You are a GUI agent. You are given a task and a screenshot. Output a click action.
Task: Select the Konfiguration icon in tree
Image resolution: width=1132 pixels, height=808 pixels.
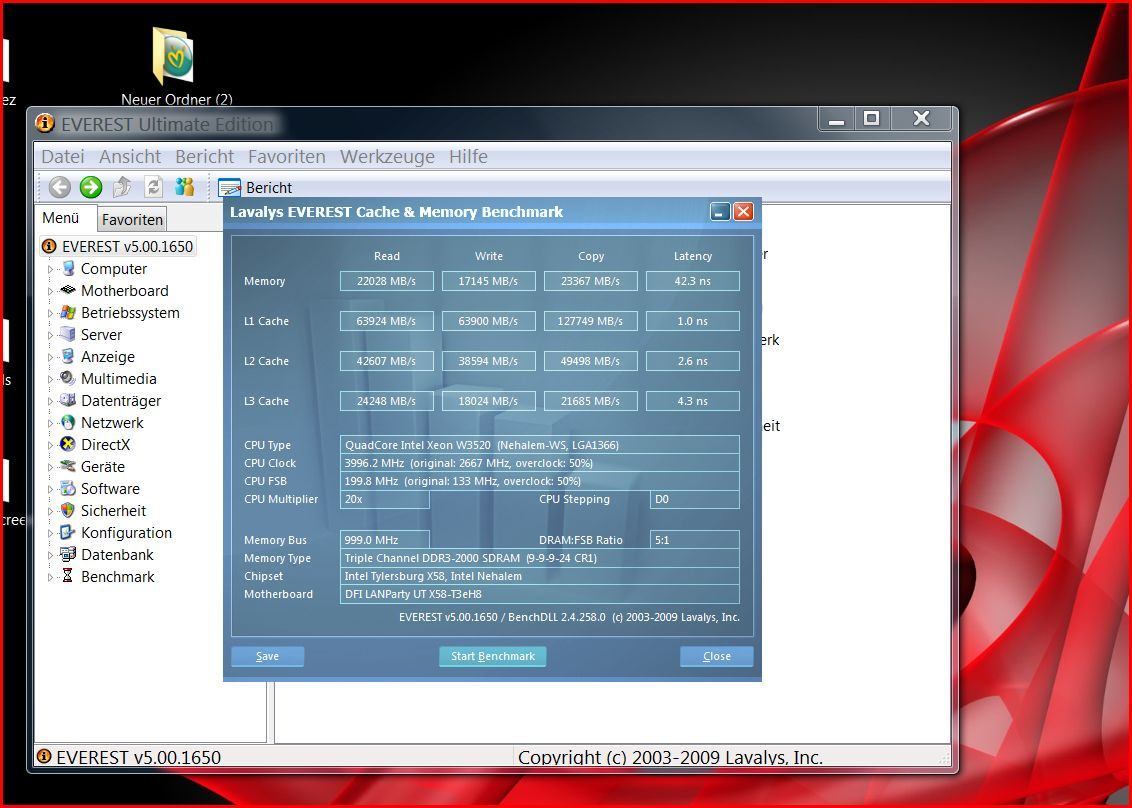(x=68, y=533)
